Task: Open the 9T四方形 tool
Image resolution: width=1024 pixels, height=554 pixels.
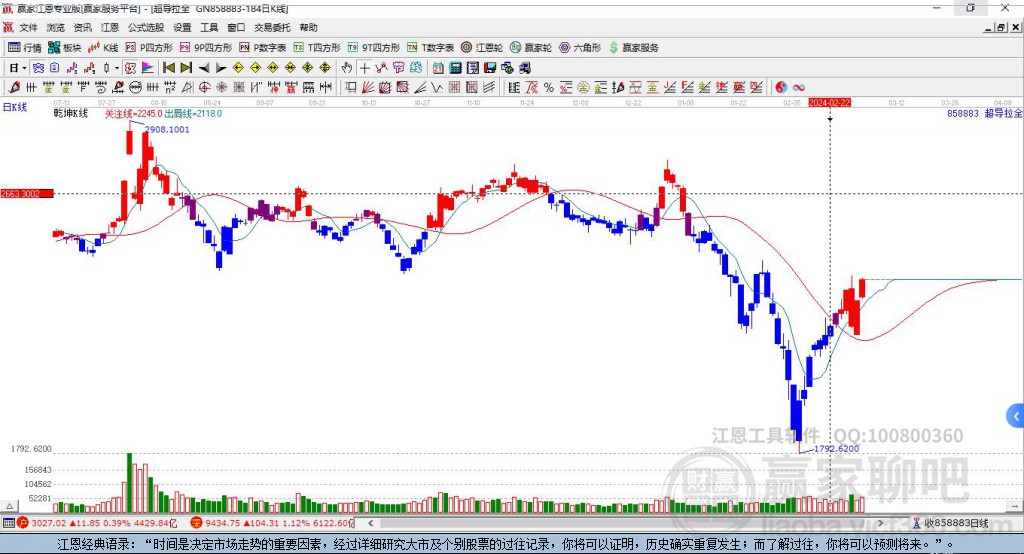Action: coord(374,48)
